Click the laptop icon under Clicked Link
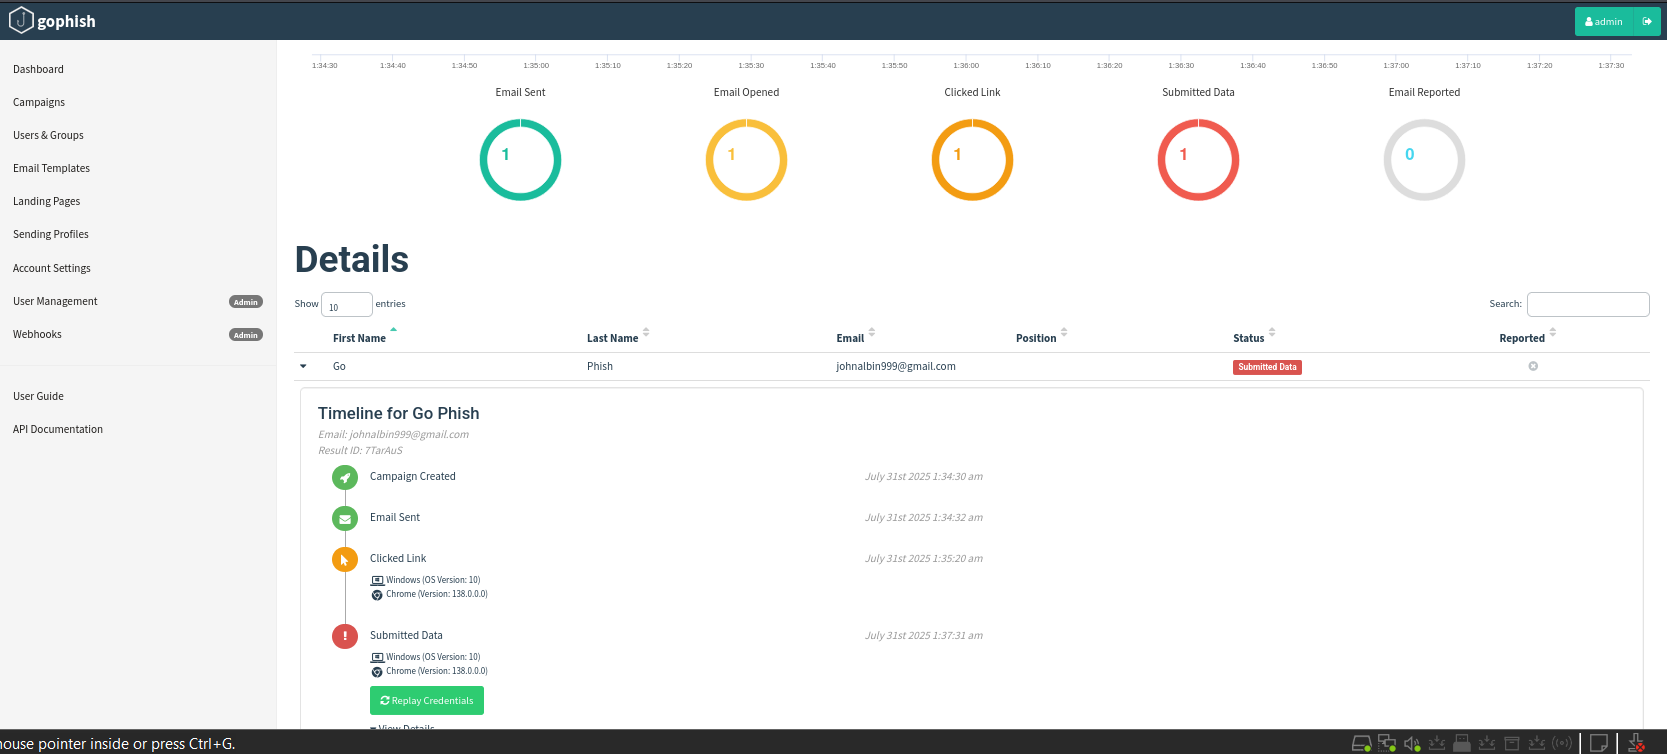Image resolution: width=1667 pixels, height=754 pixels. click(377, 580)
